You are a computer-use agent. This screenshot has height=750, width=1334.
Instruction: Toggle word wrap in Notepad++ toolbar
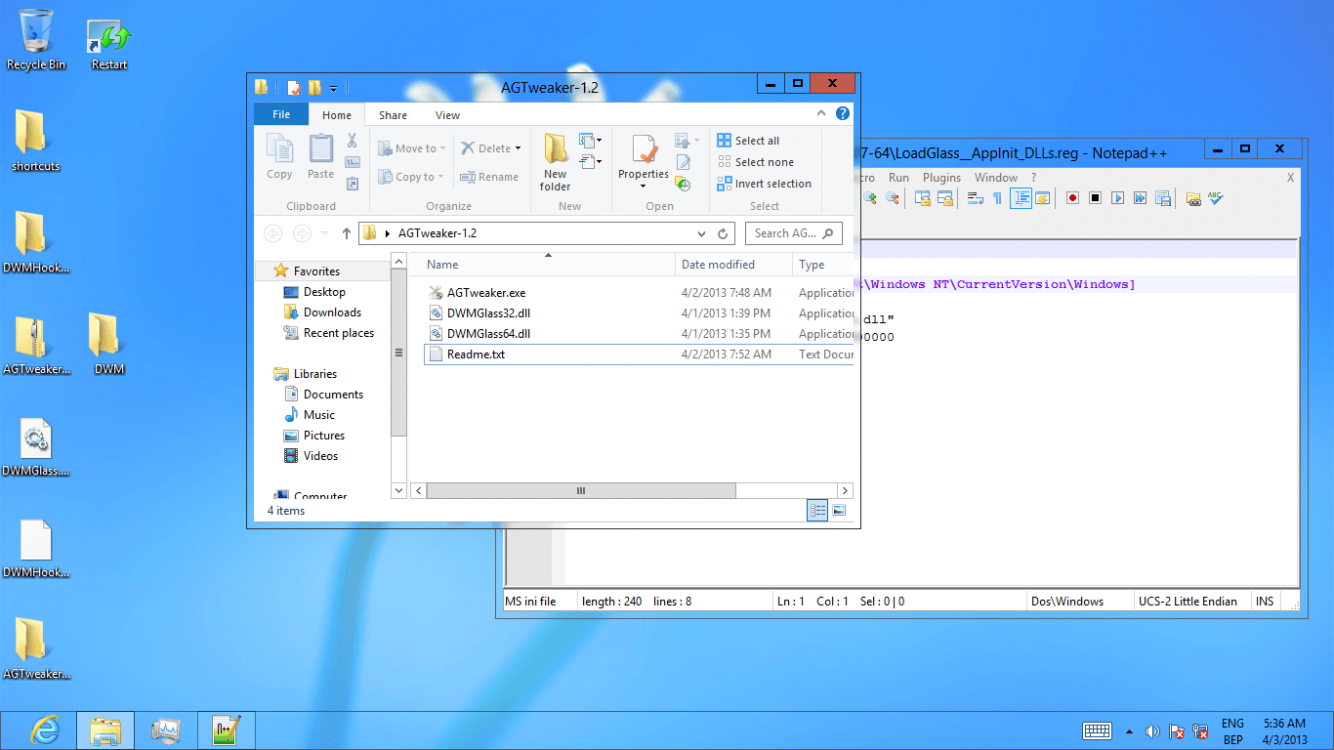tap(975, 199)
